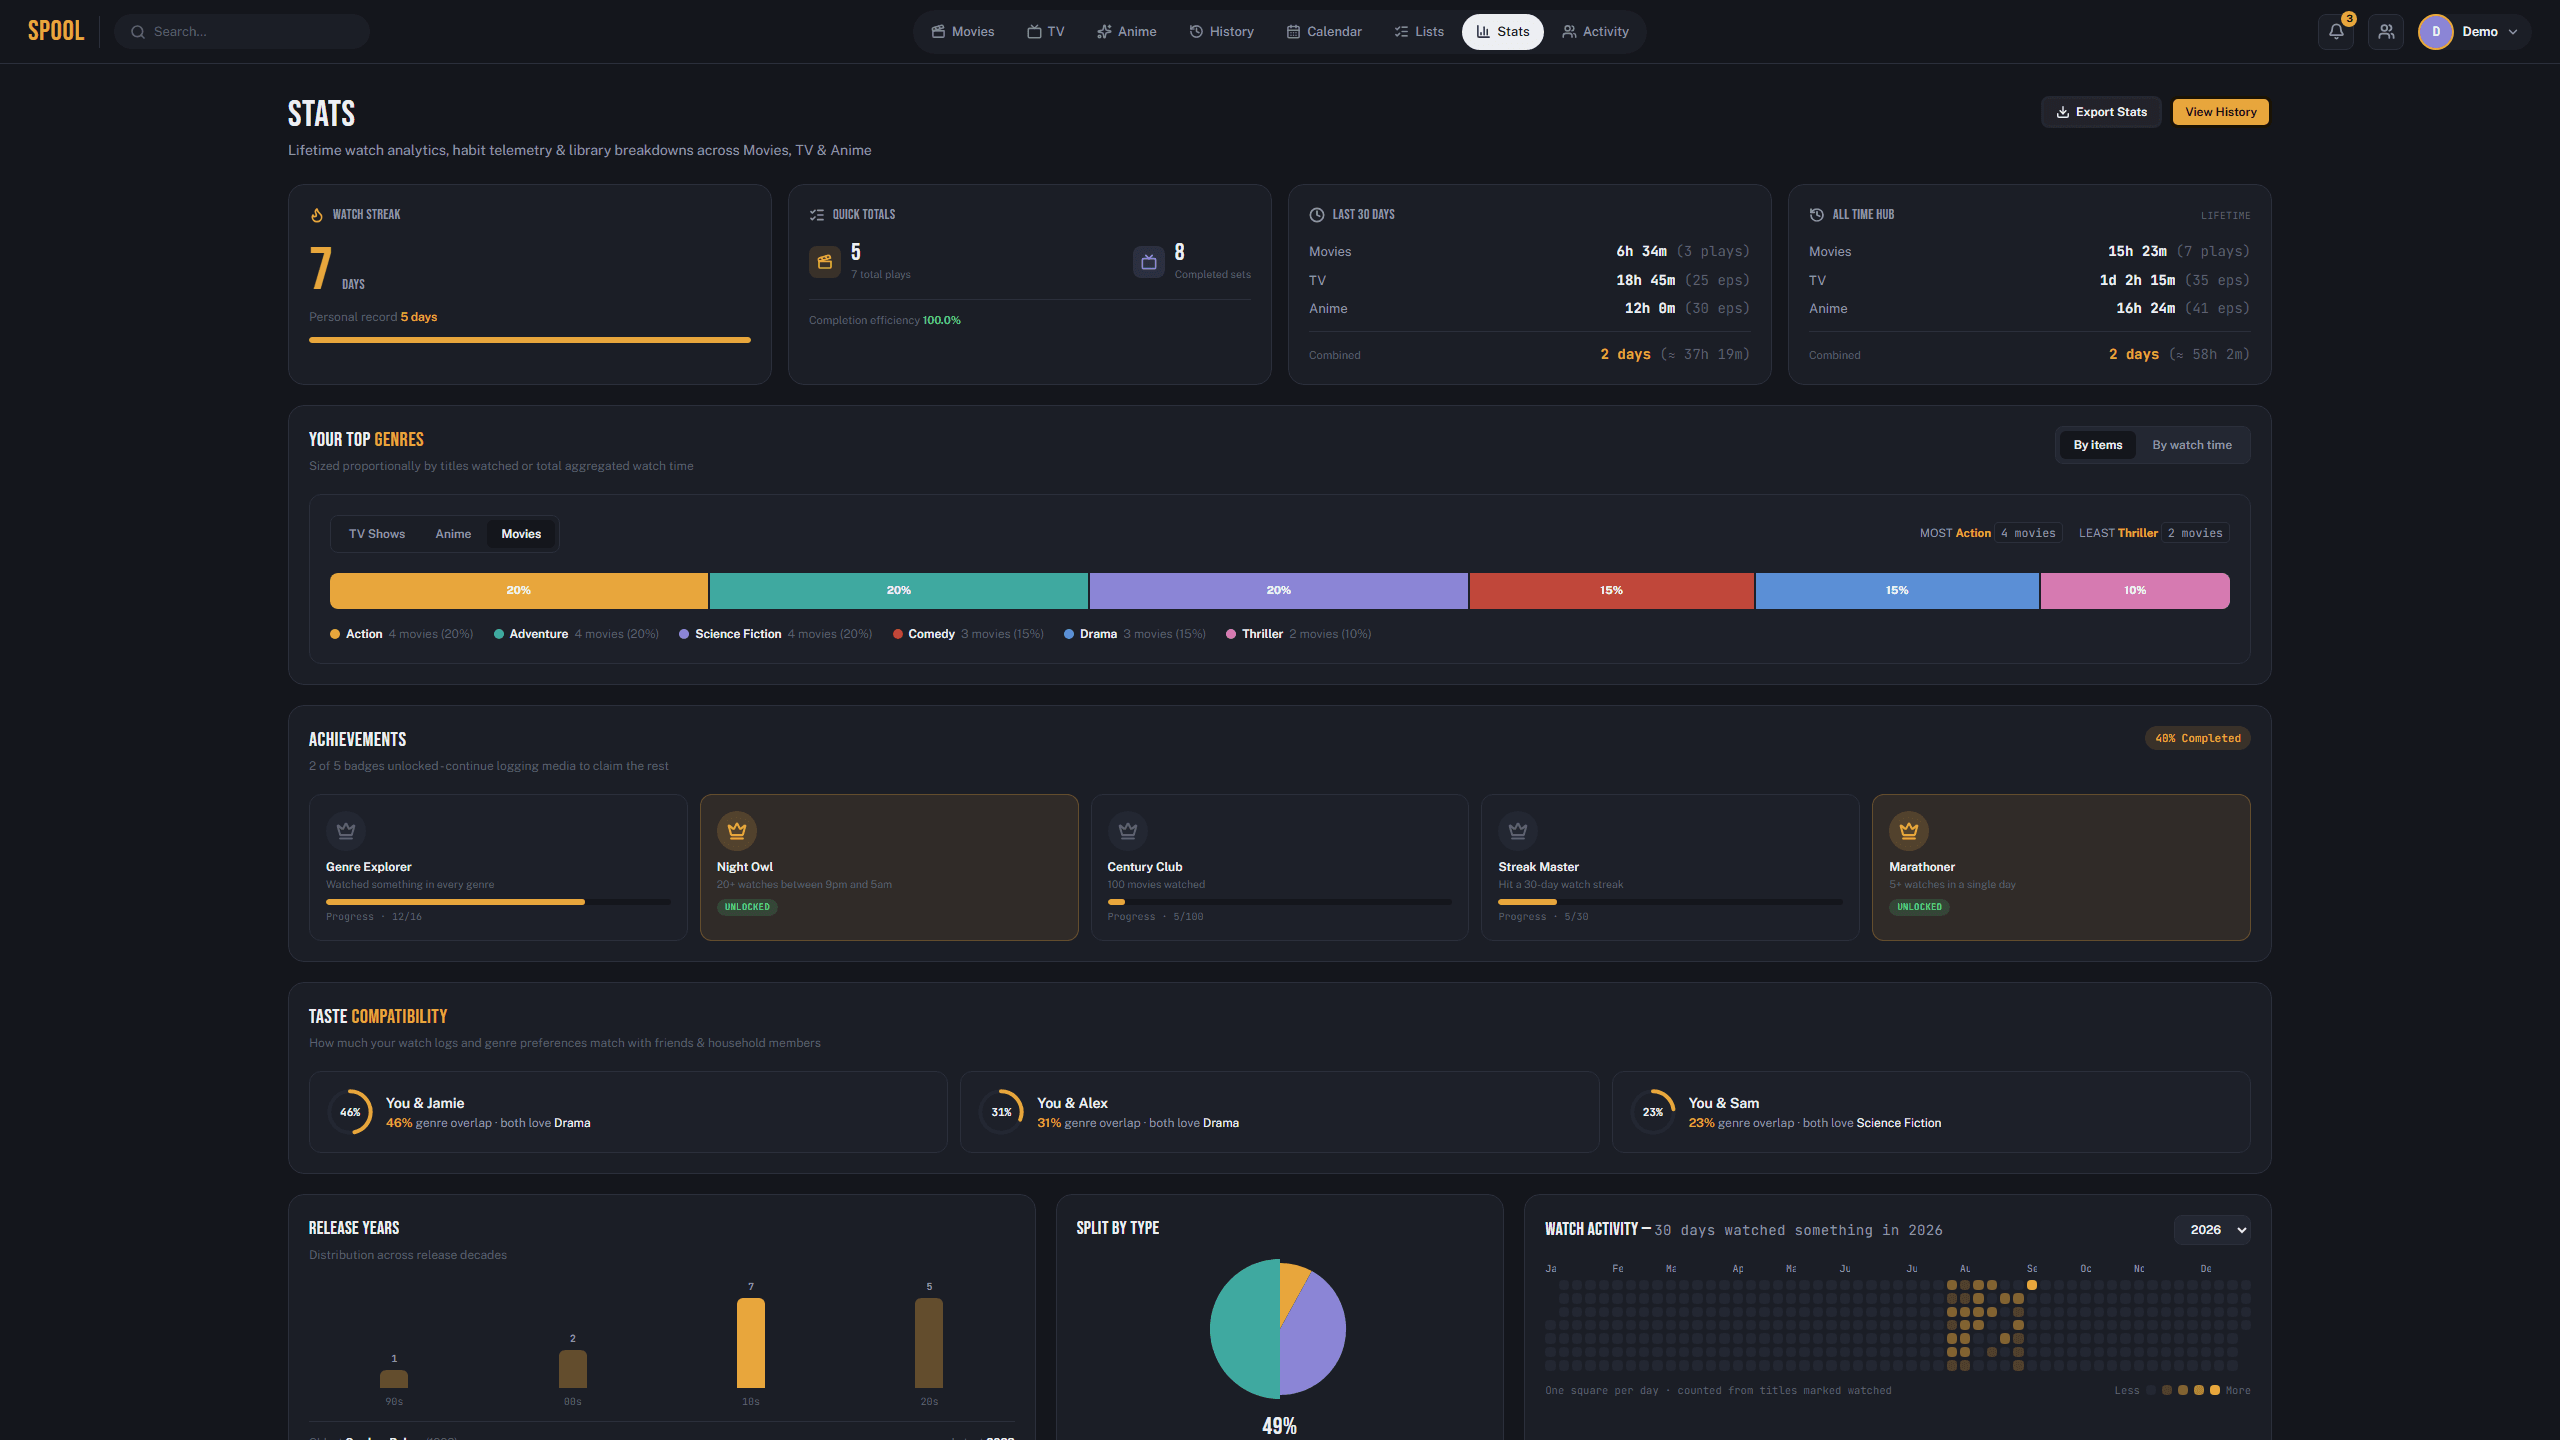
Task: Click the View History button
Action: [2221, 112]
